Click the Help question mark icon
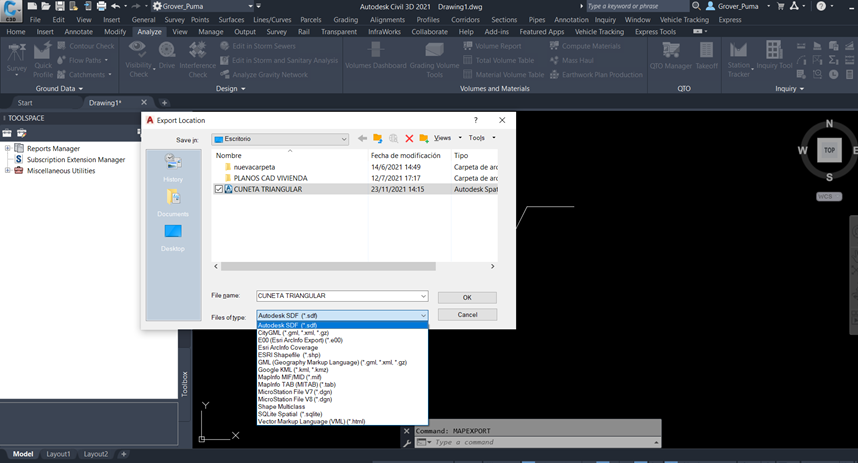 [x=821, y=6]
